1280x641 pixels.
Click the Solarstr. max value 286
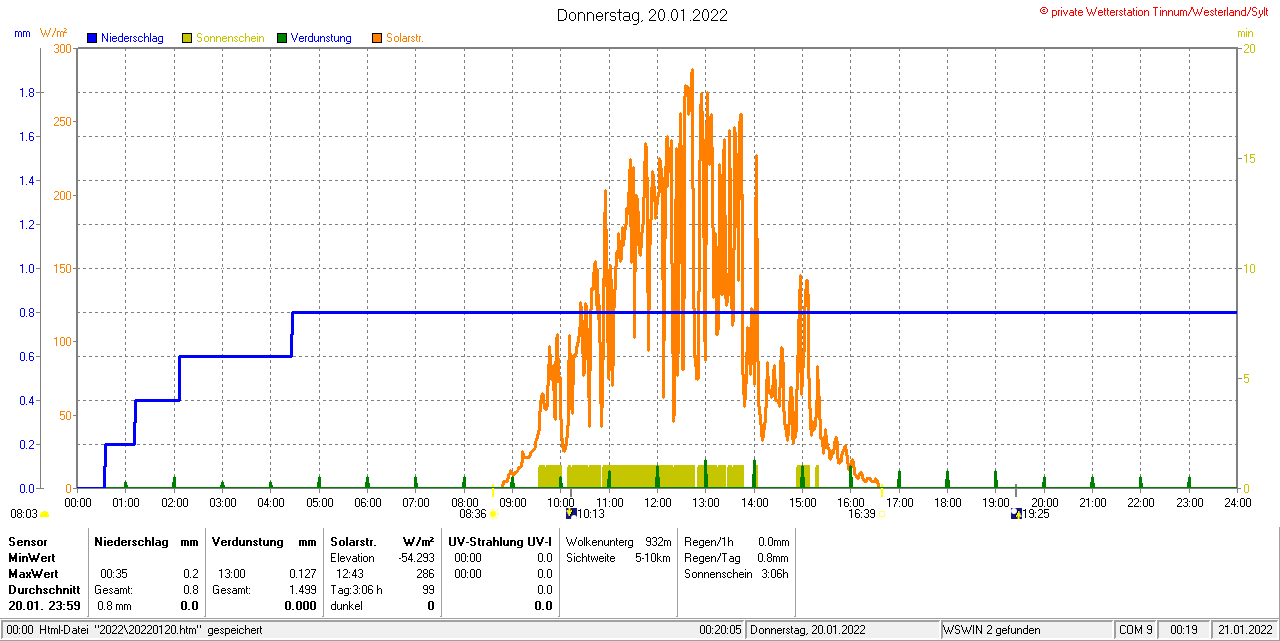[425, 574]
